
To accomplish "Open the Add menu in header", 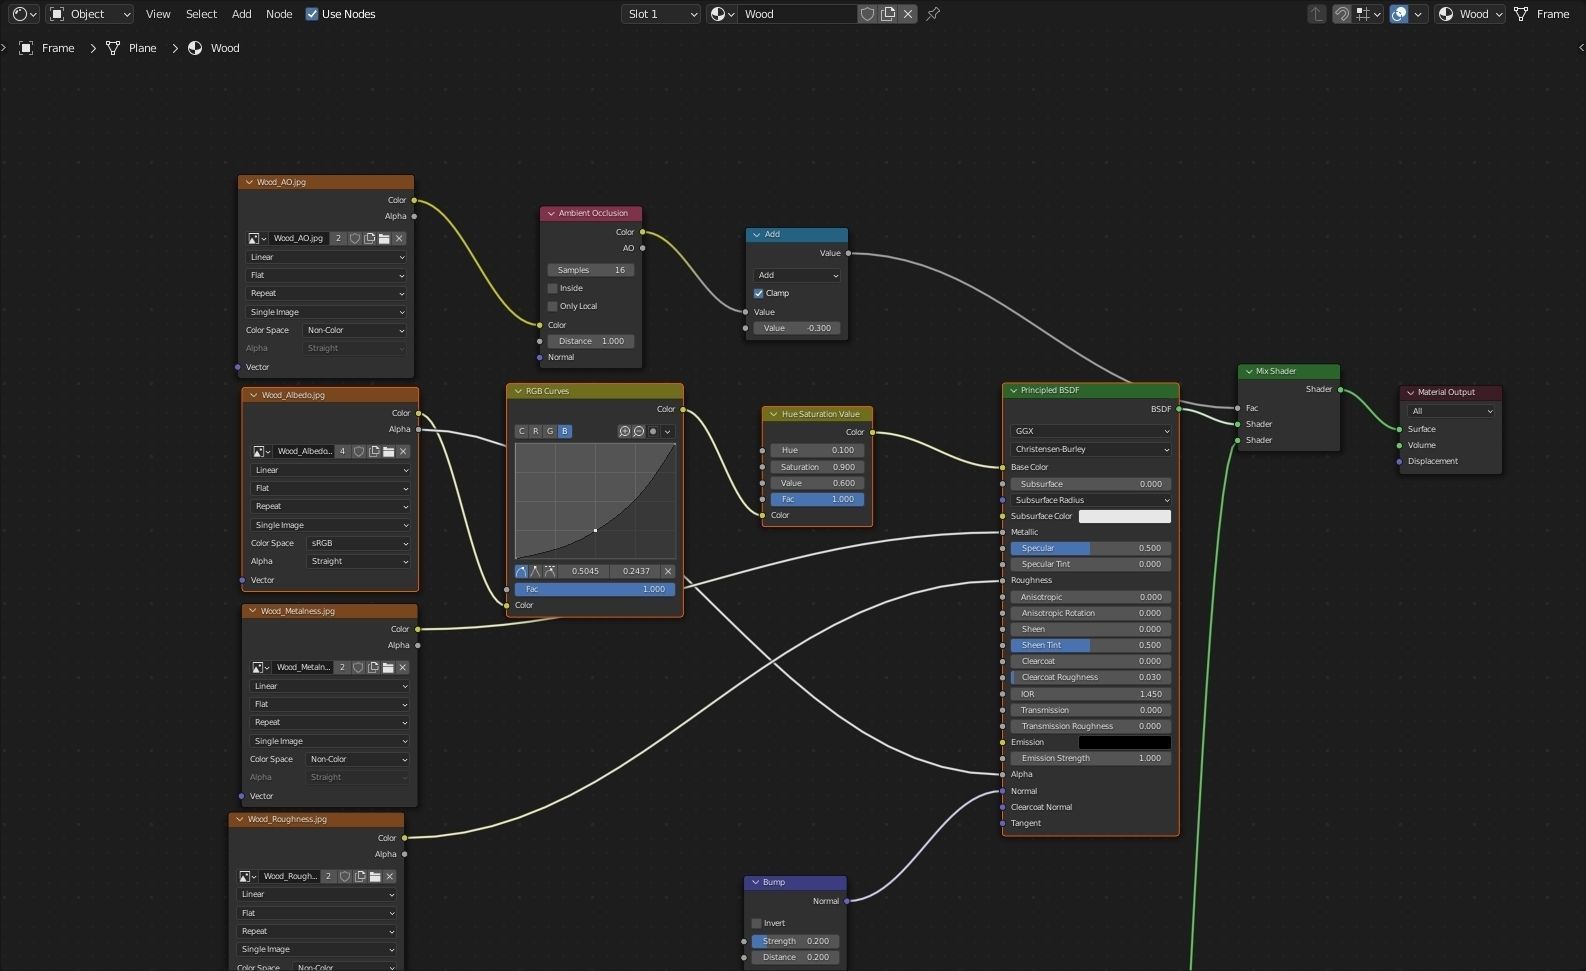I will click(242, 14).
